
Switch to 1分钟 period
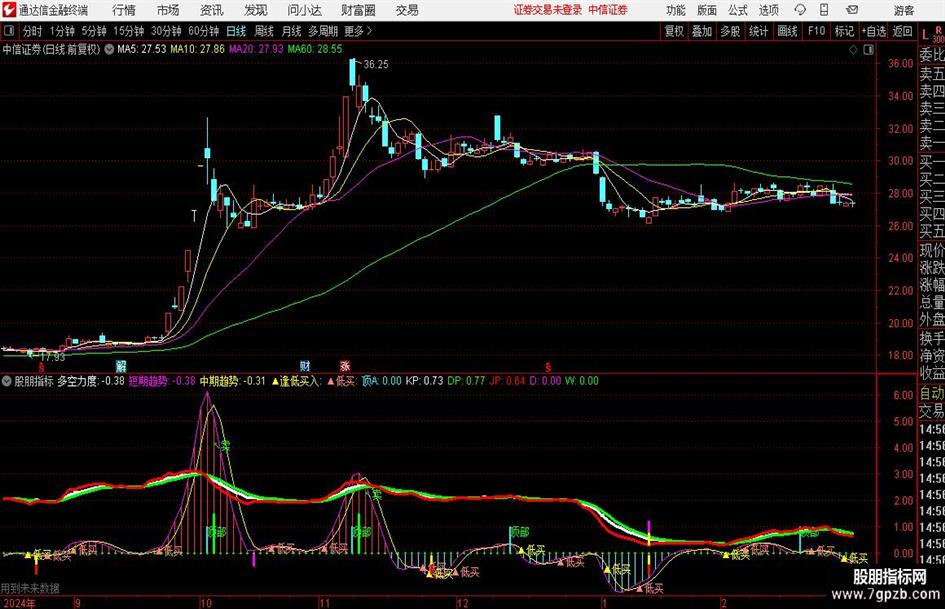(61, 31)
